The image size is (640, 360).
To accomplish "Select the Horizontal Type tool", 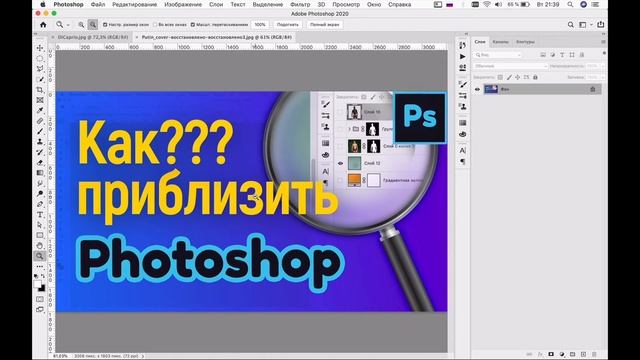I will [x=40, y=214].
